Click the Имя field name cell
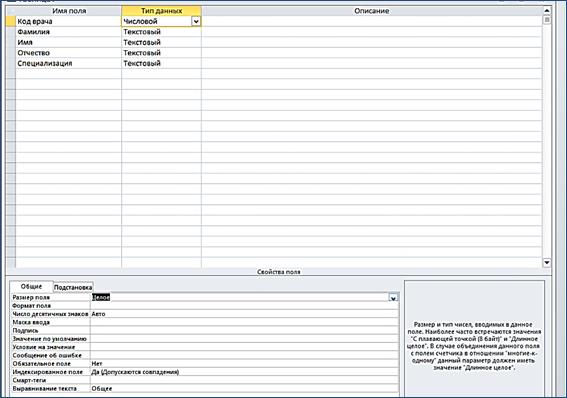567x398 pixels. 69,42
